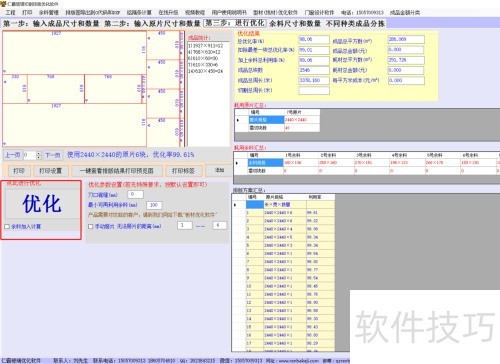This screenshot has height=364, width=500.
Task: Click the 打印标签 button
Action: pos(183,171)
